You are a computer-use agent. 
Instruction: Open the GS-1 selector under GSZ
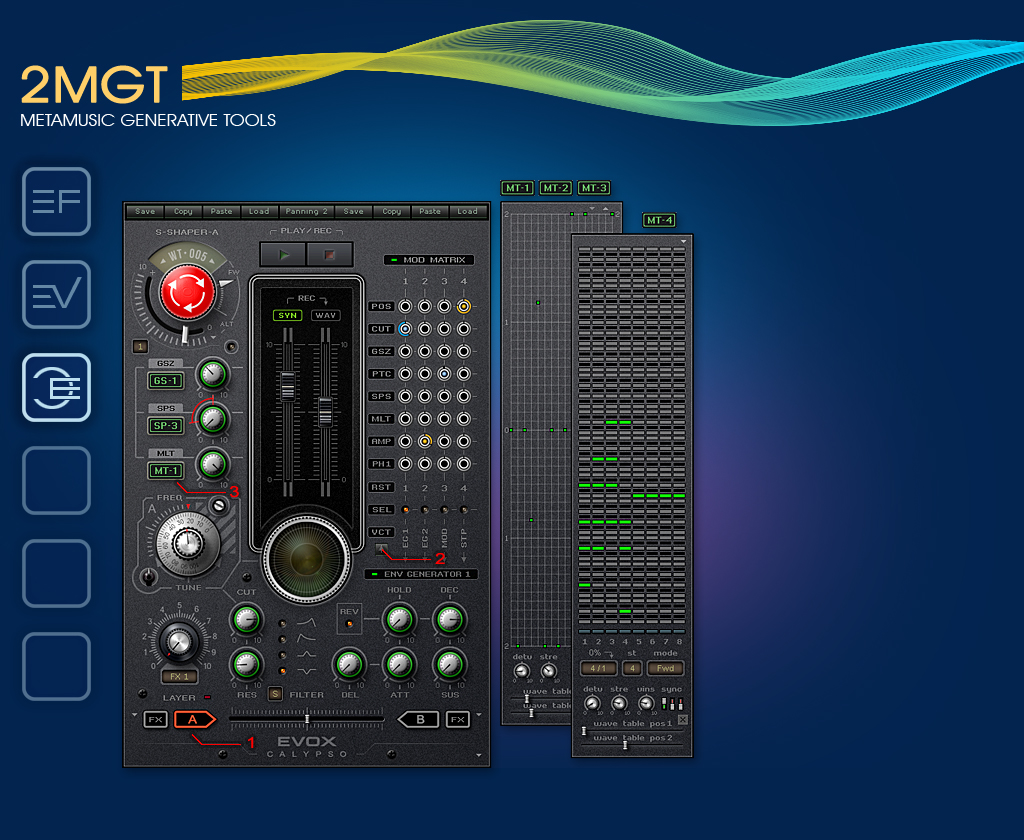click(164, 380)
